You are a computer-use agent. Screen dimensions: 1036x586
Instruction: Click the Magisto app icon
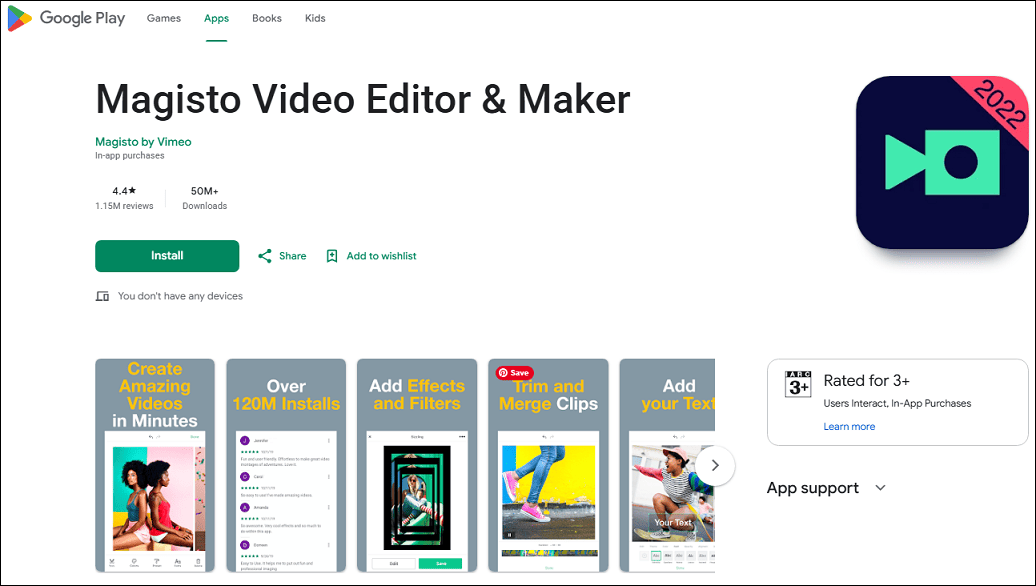pos(942,163)
